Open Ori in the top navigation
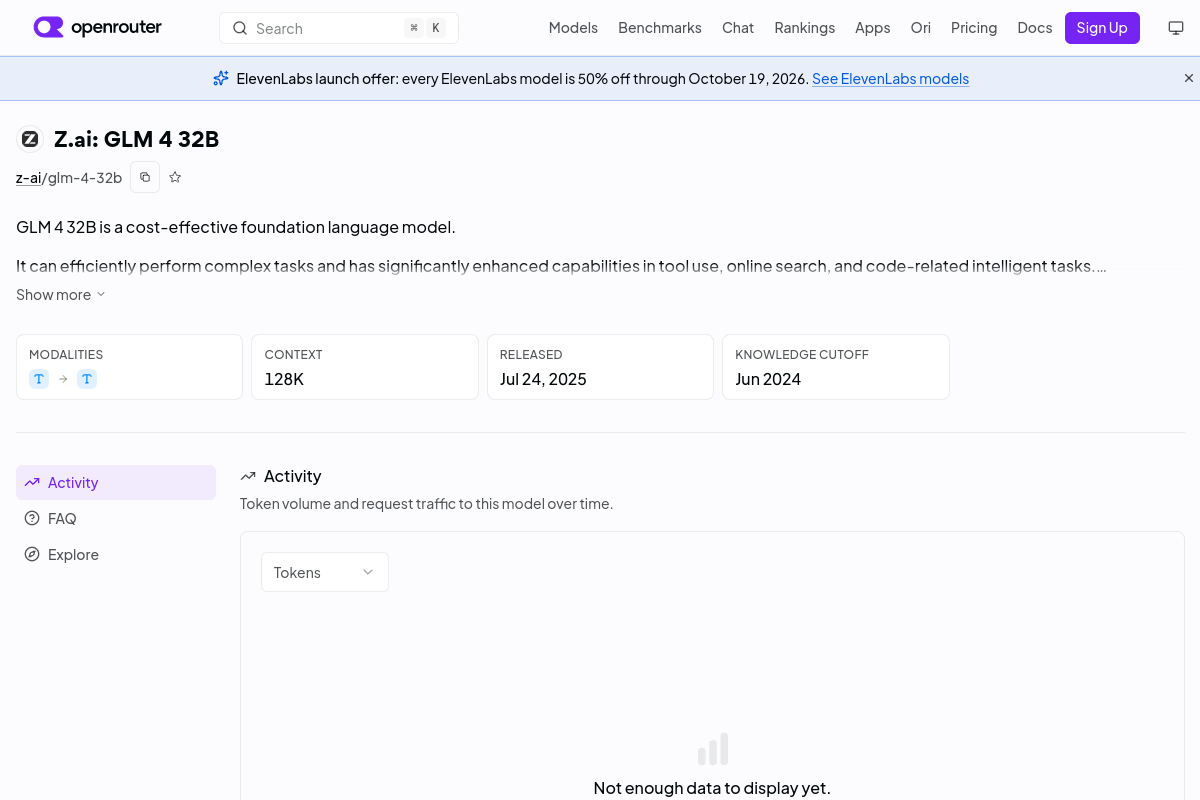 click(921, 28)
